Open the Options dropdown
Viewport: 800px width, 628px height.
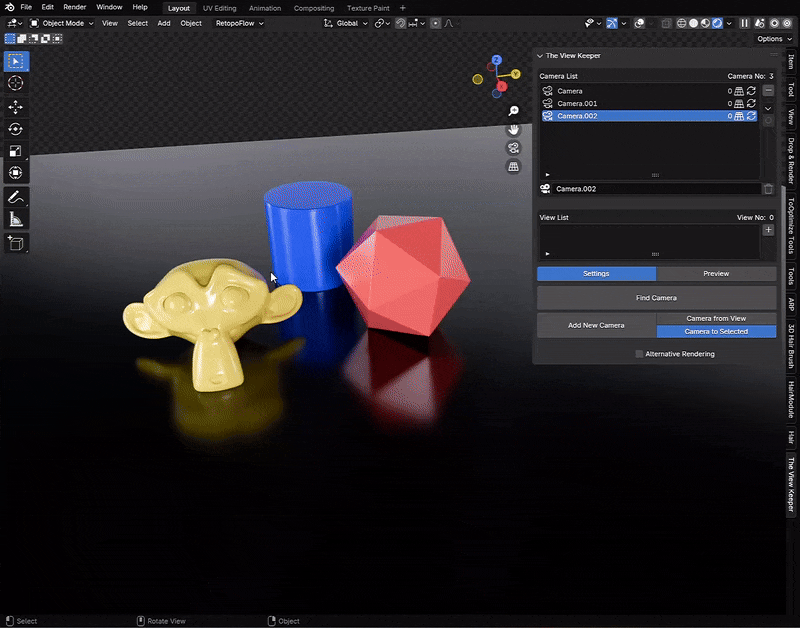click(774, 39)
